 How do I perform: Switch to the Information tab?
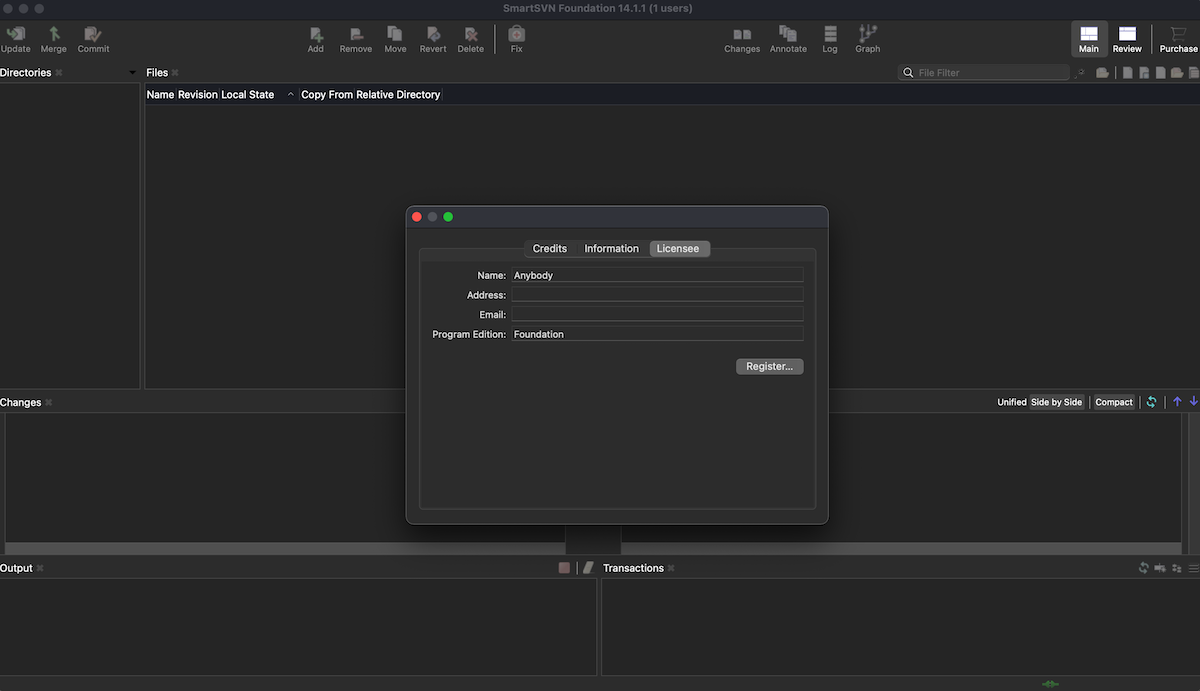[611, 249]
